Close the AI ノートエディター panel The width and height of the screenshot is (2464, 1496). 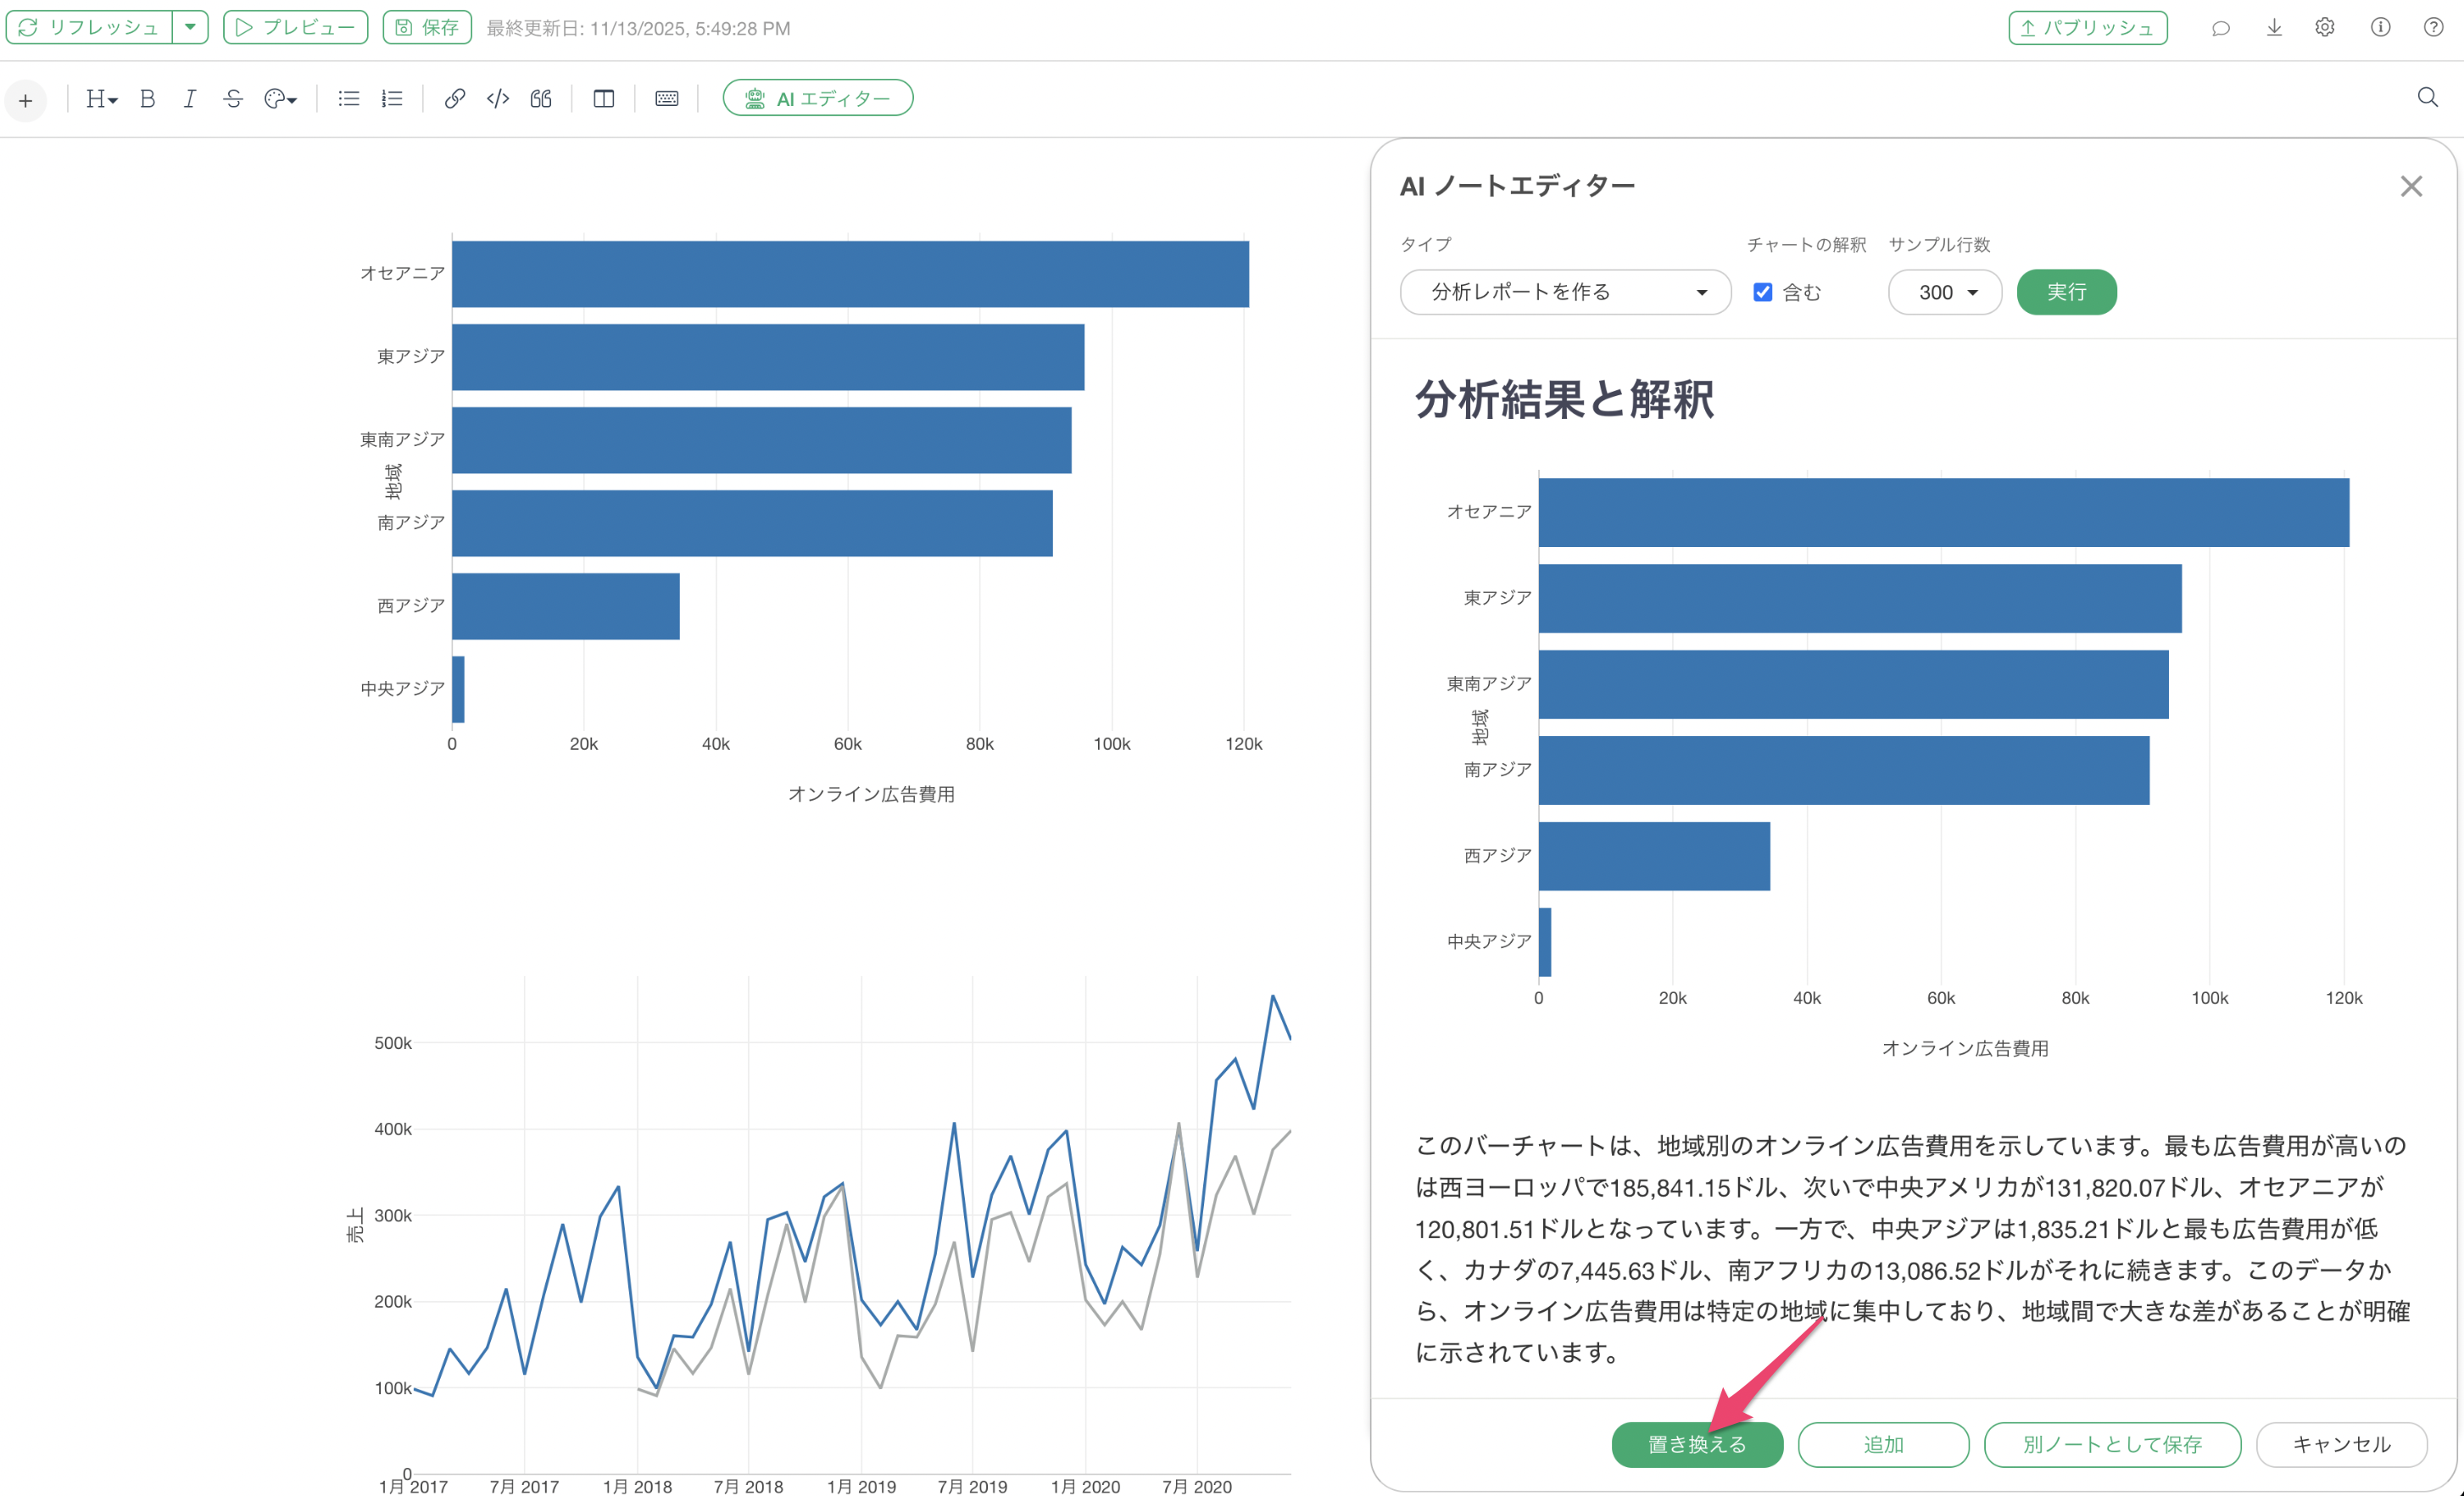coord(2411,186)
